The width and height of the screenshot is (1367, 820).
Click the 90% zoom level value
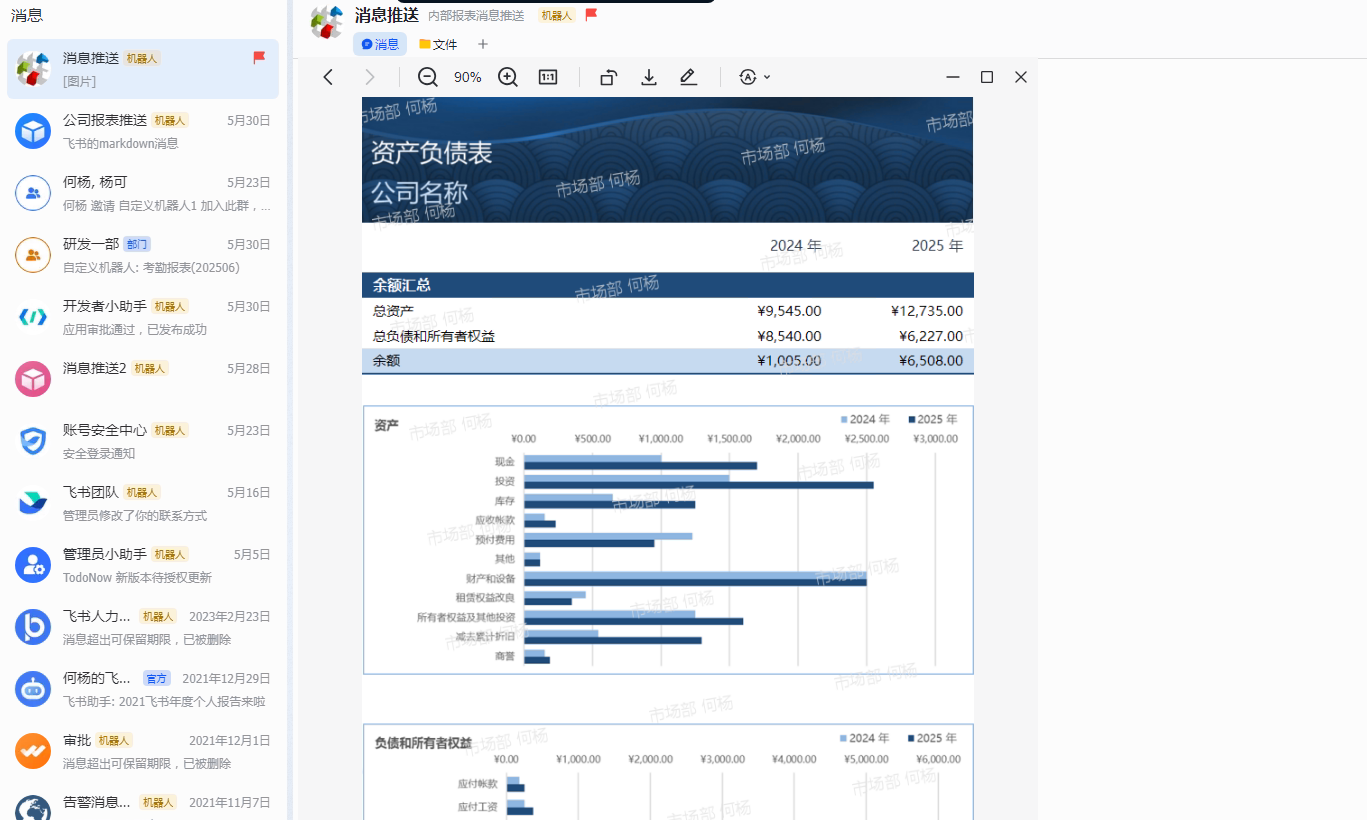click(x=467, y=77)
